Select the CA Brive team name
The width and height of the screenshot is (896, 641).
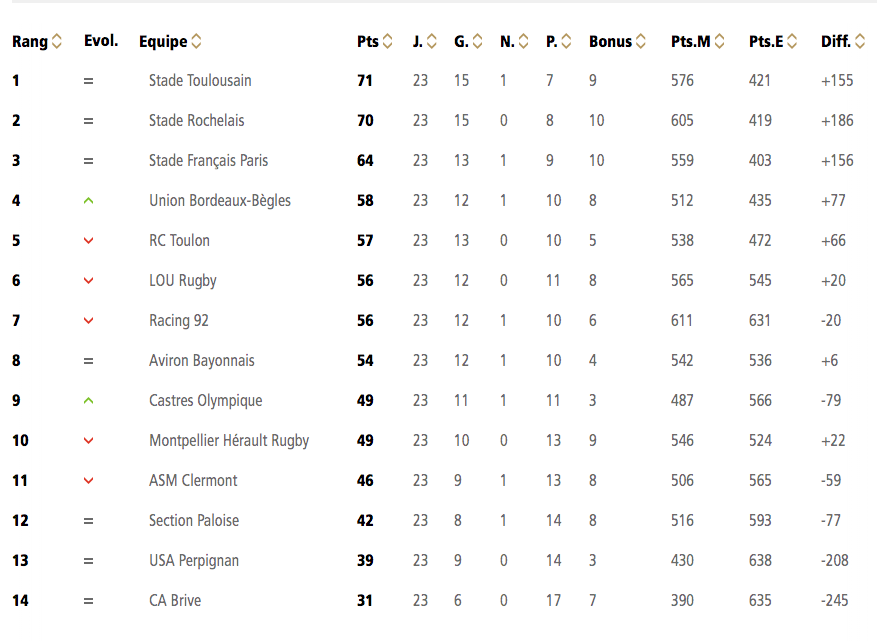pos(175,600)
